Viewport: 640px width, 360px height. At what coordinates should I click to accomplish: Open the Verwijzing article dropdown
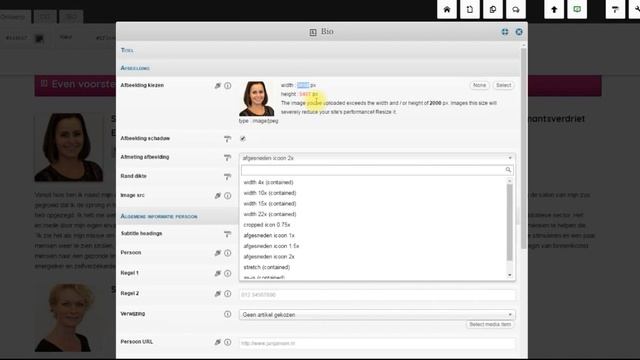tap(377, 315)
